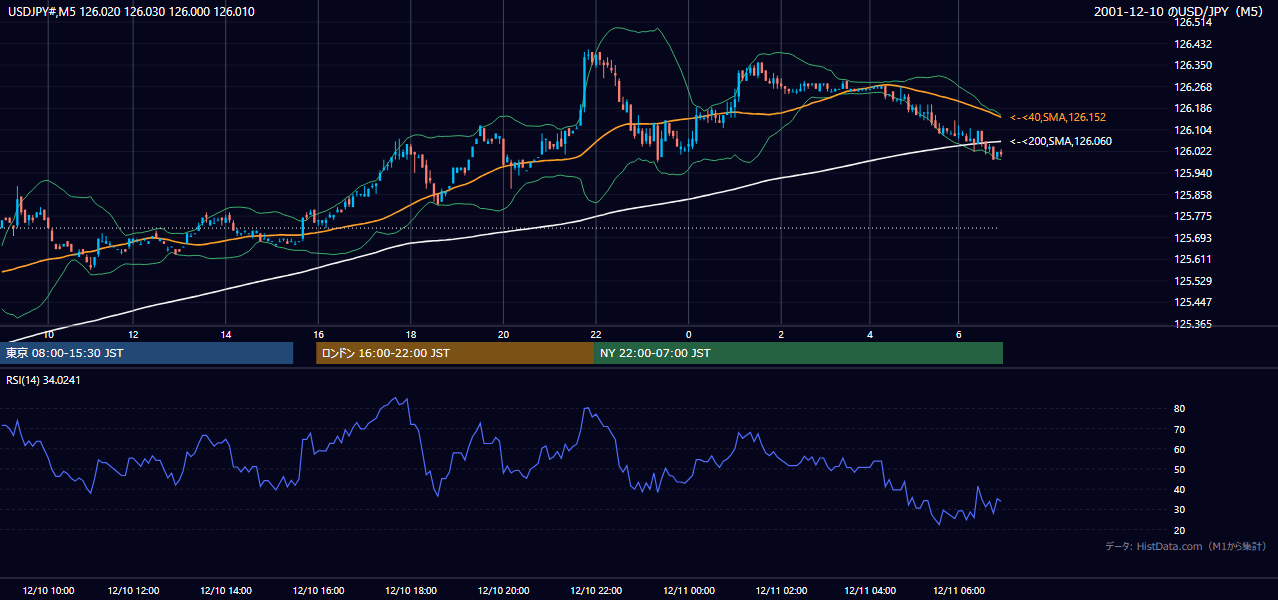This screenshot has height=600, width=1278.
Task: Click RSI scale level 40
Action: (x=1180, y=490)
